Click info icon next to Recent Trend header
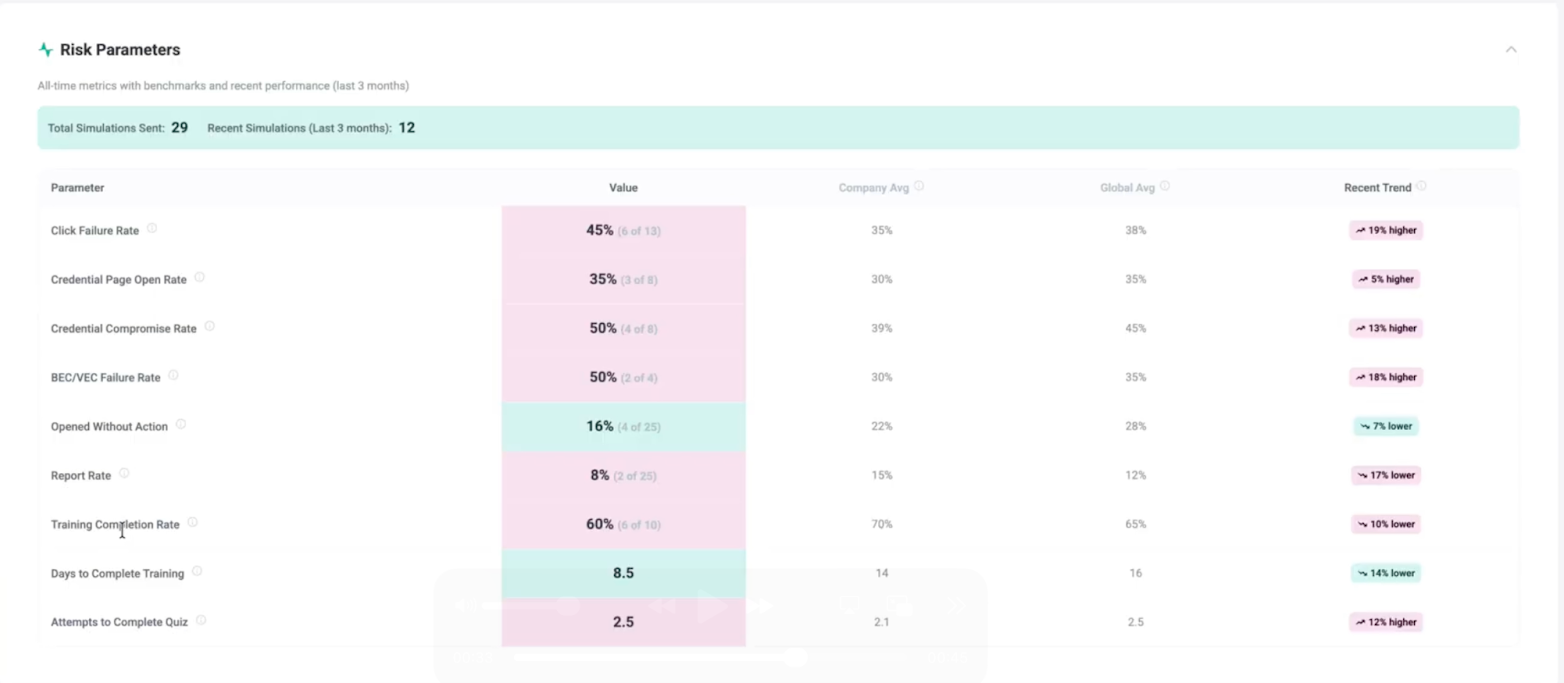This screenshot has height=683, width=1564. pos(1421,185)
